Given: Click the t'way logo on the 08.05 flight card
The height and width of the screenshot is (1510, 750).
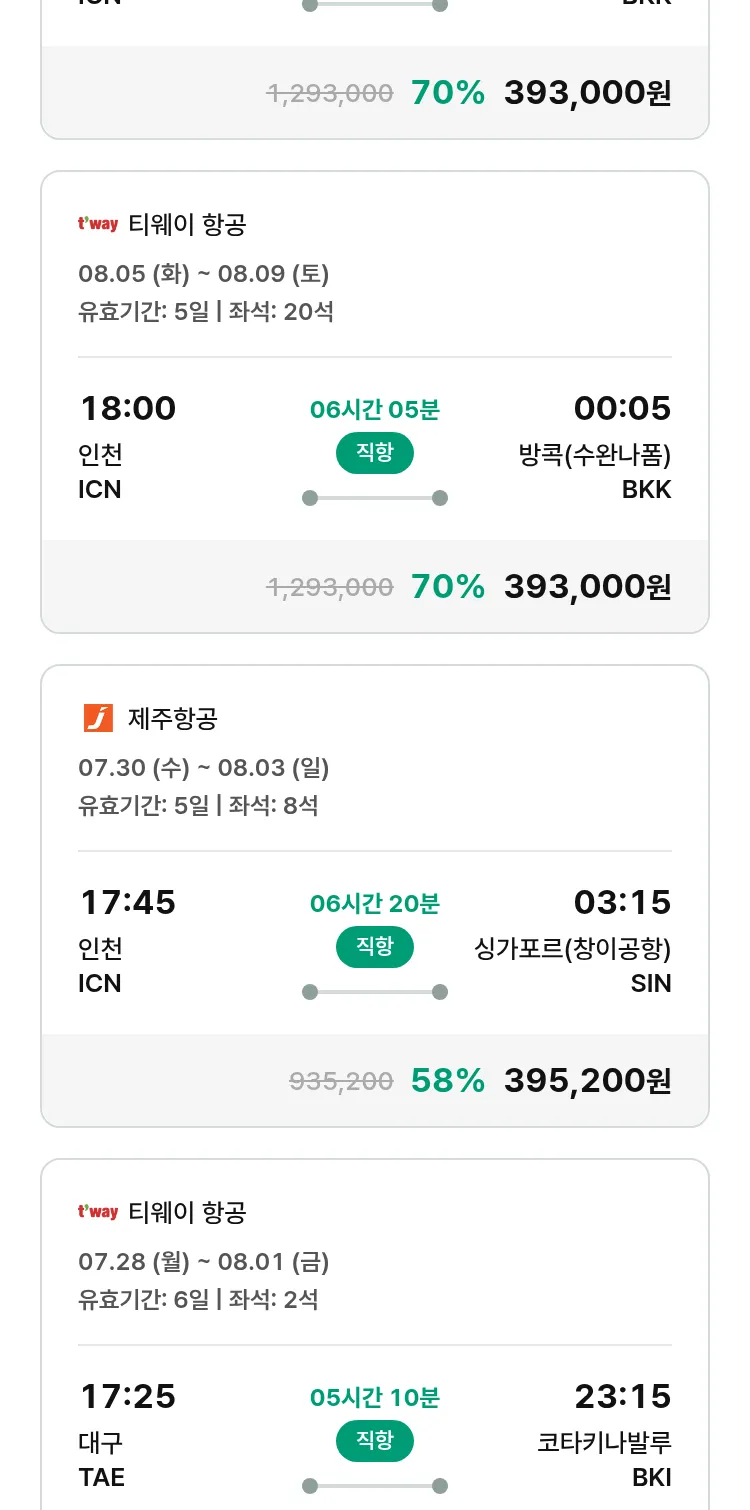Looking at the screenshot, I should tap(98, 225).
